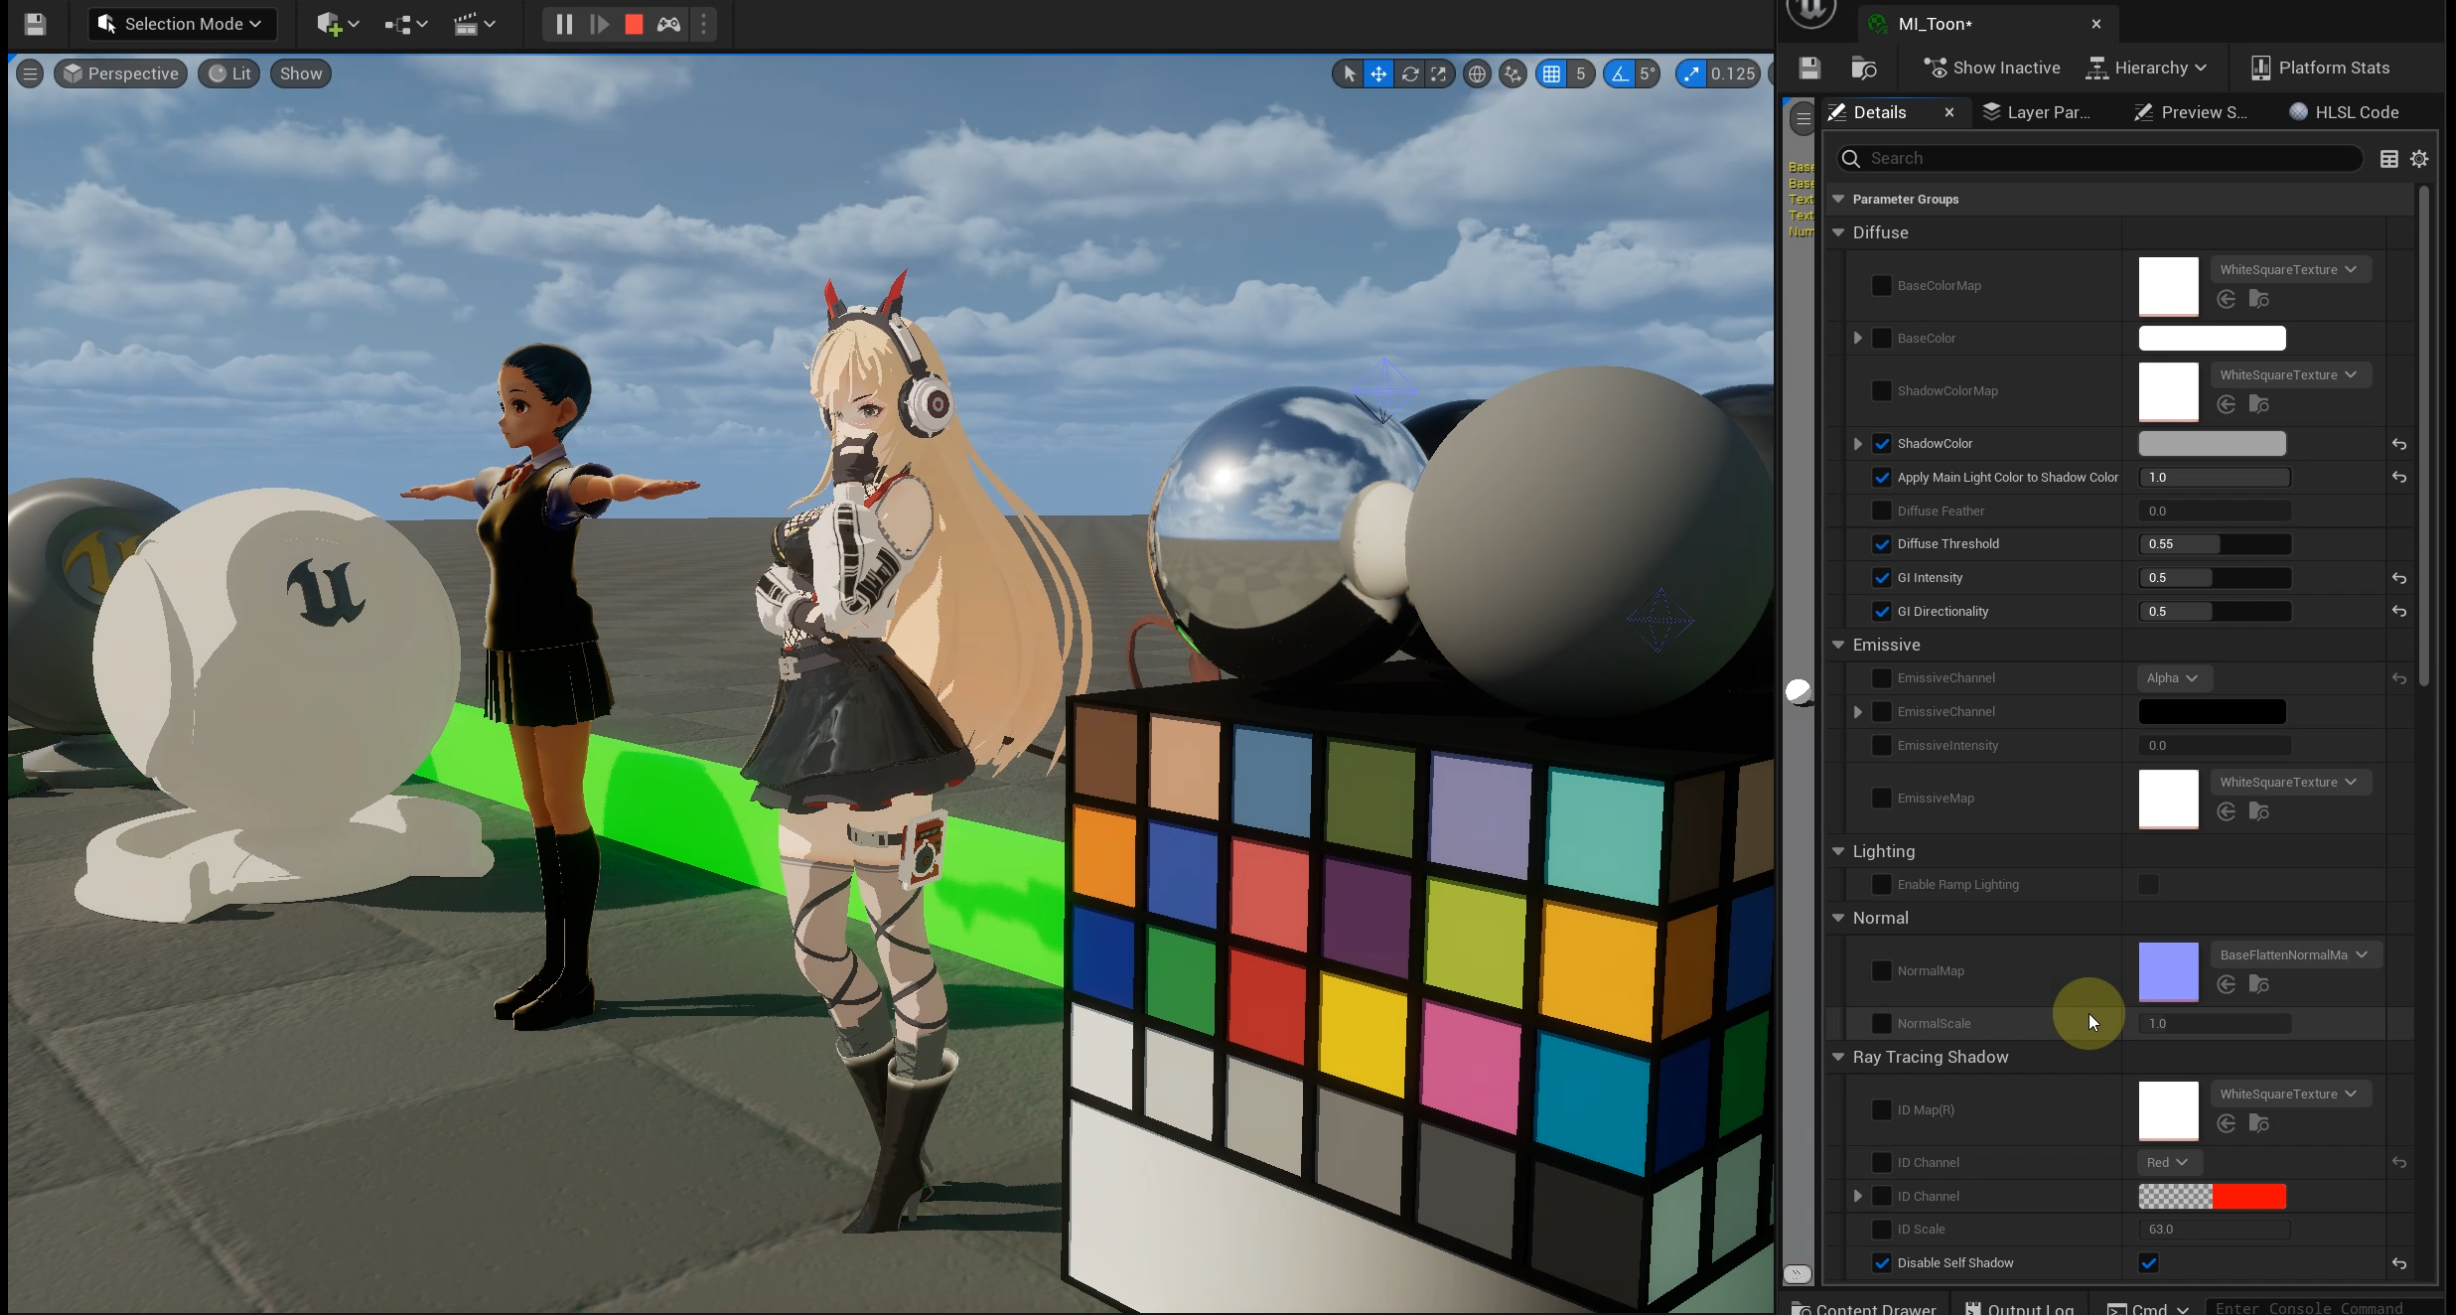Open viewport hamburger options menu
The image size is (2456, 1315).
click(30, 73)
